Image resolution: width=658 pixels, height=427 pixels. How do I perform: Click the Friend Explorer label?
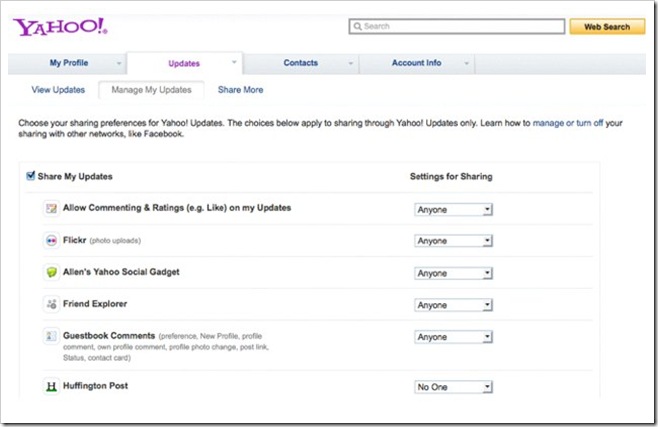click(x=95, y=304)
